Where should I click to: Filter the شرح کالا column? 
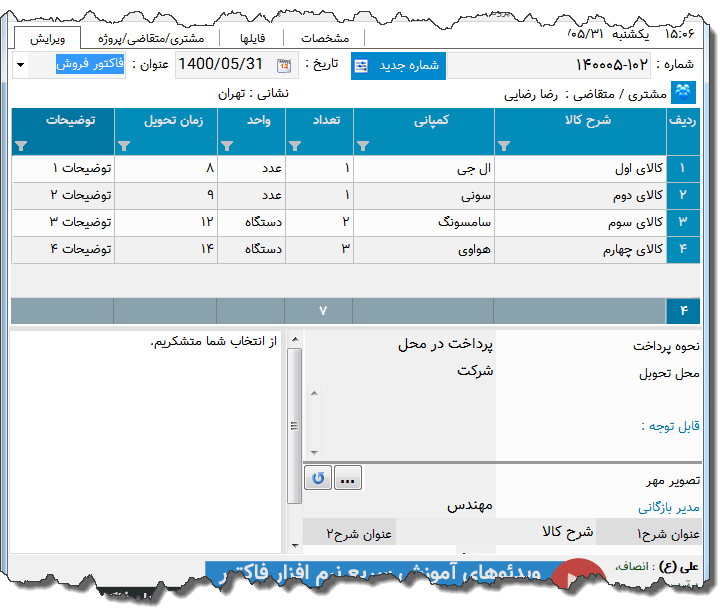[x=504, y=146]
